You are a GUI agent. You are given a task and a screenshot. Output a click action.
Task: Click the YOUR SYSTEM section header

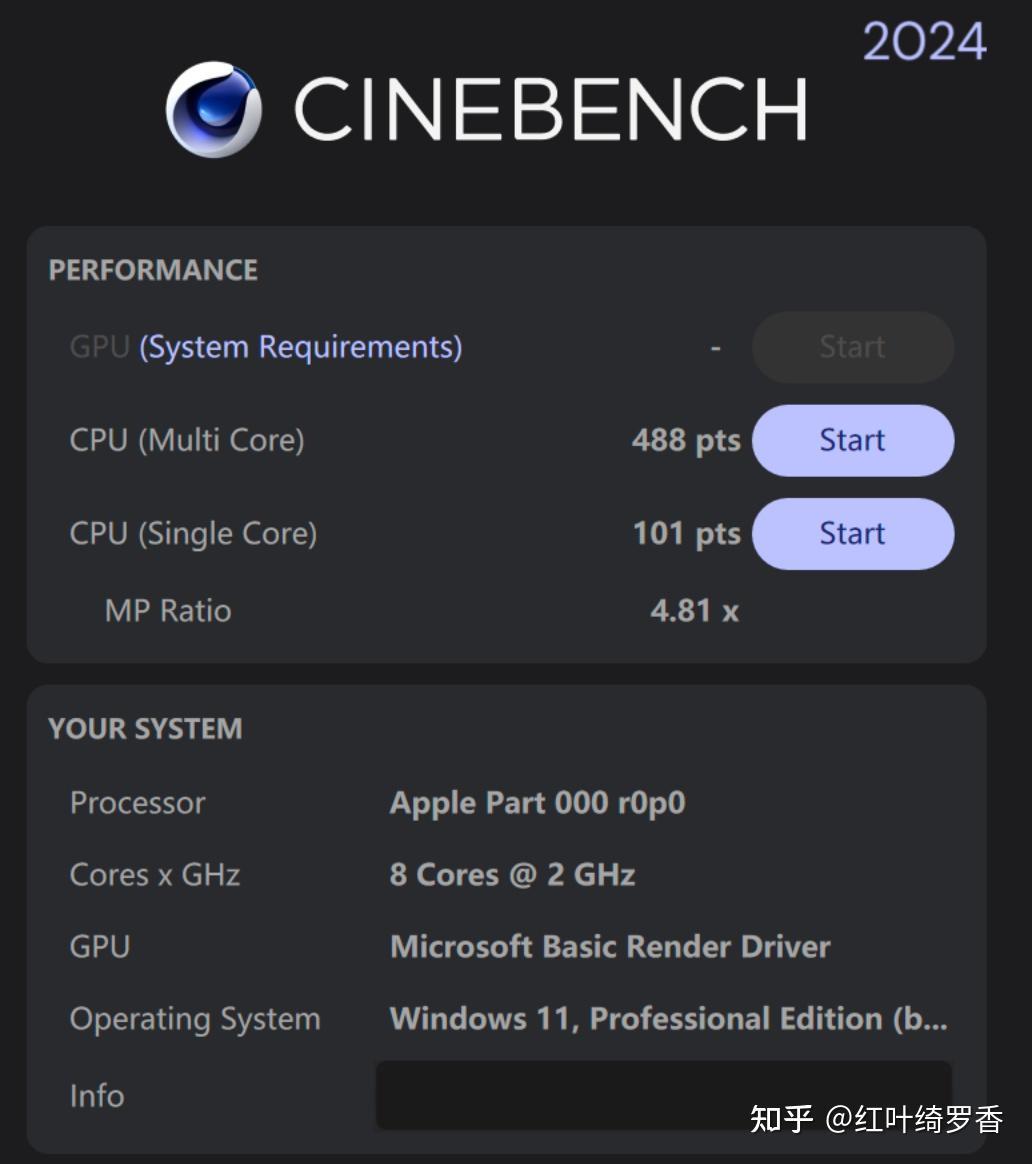144,729
